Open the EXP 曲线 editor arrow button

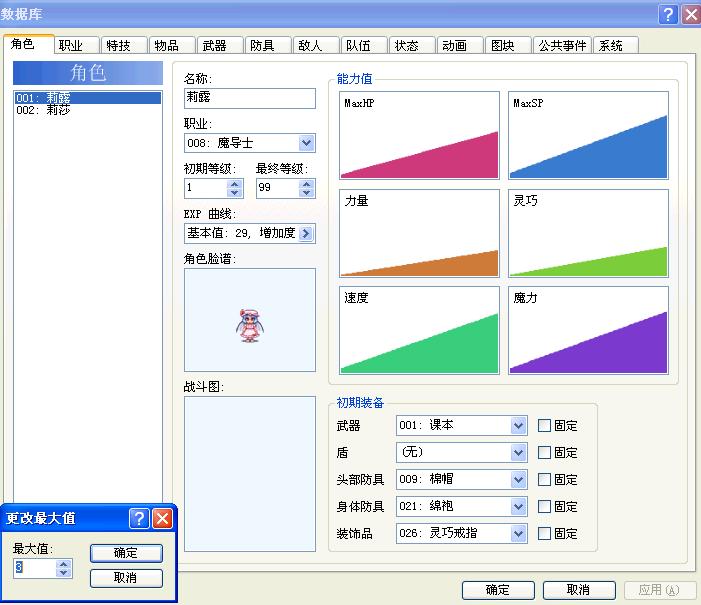tap(306, 233)
